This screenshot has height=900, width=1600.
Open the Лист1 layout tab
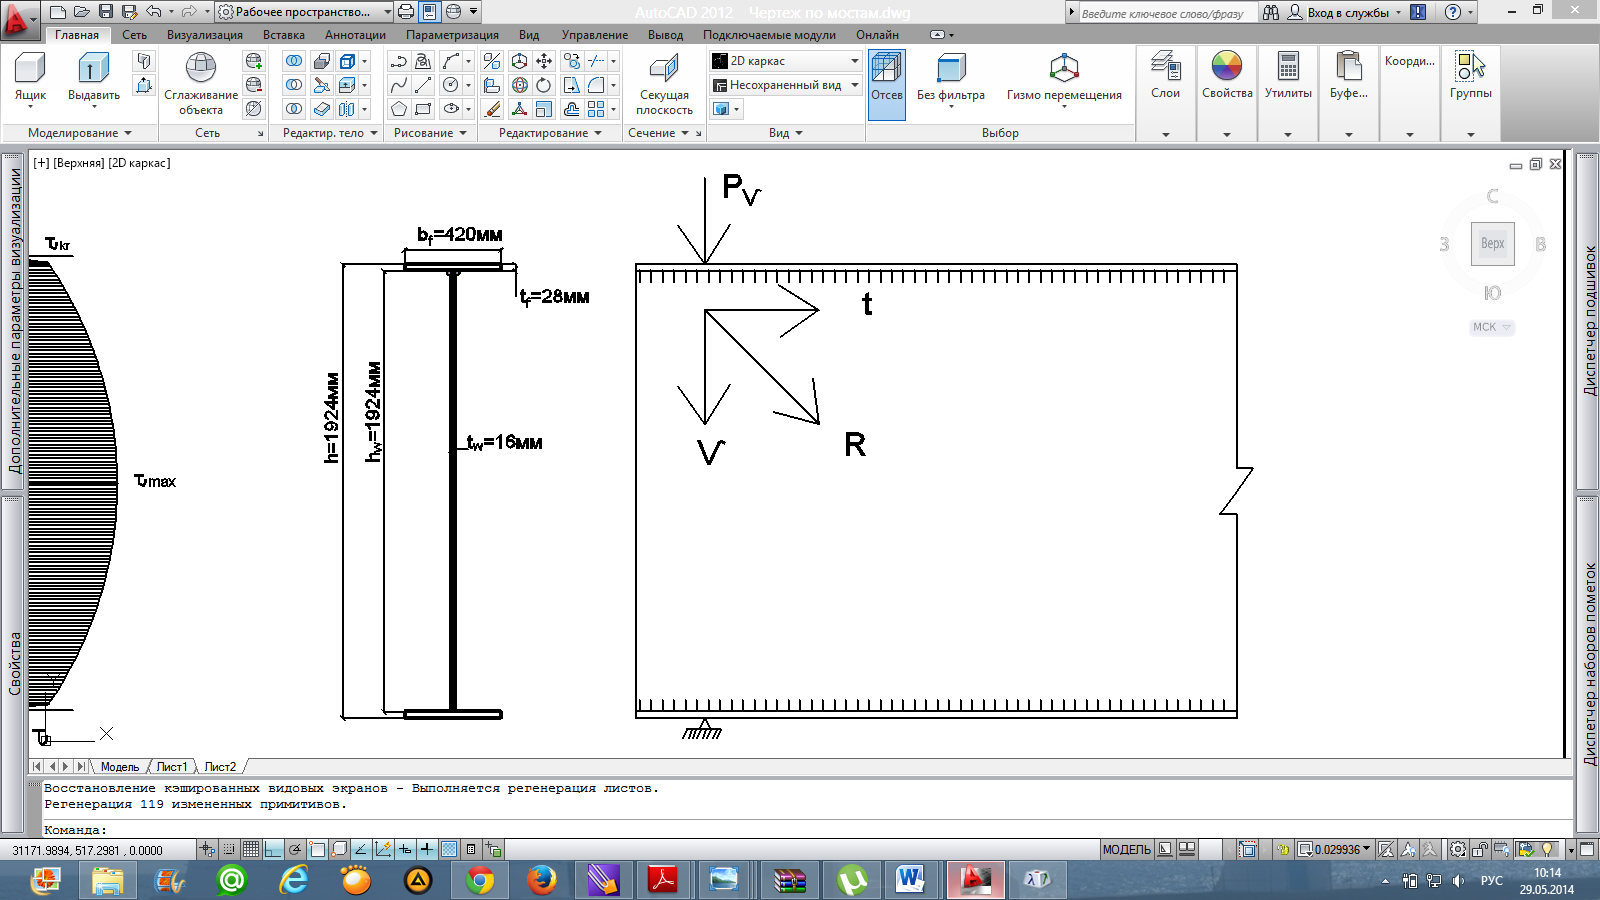click(172, 767)
